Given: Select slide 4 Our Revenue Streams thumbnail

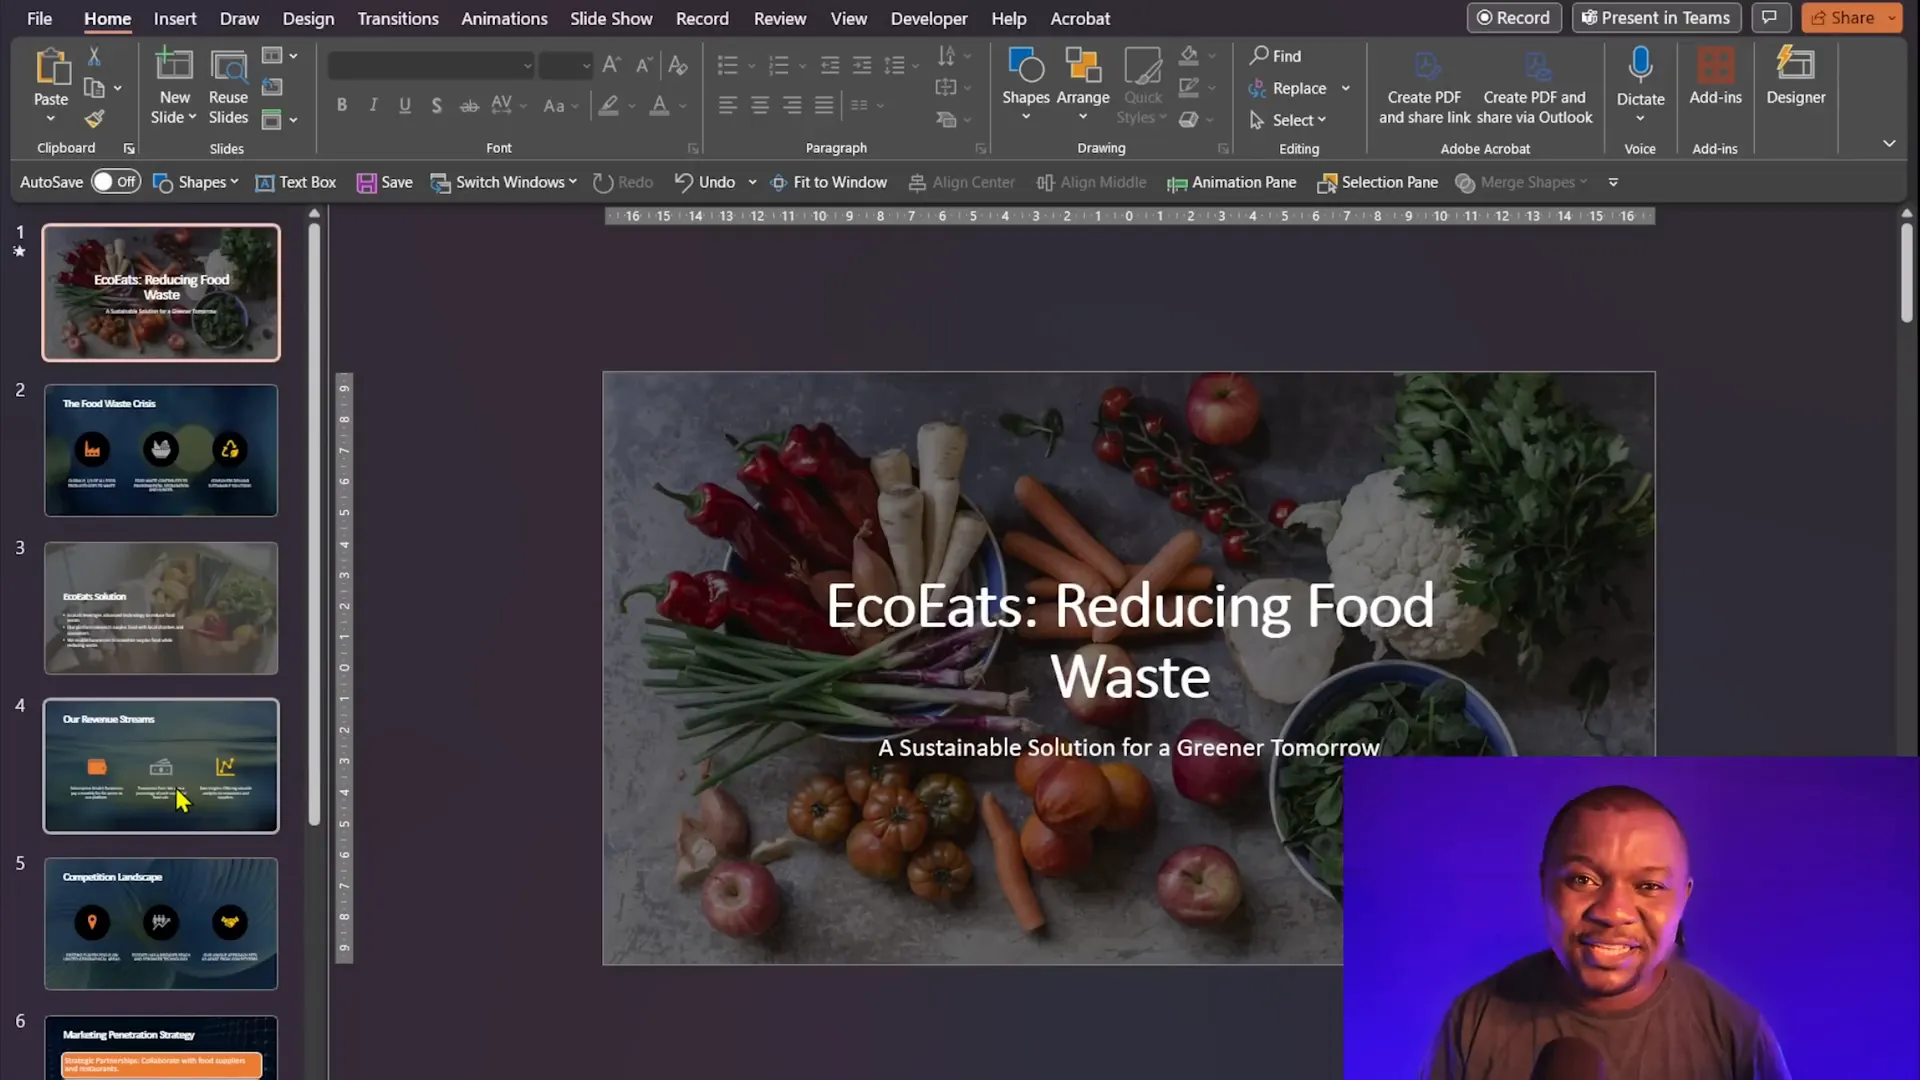Looking at the screenshot, I should (161, 766).
